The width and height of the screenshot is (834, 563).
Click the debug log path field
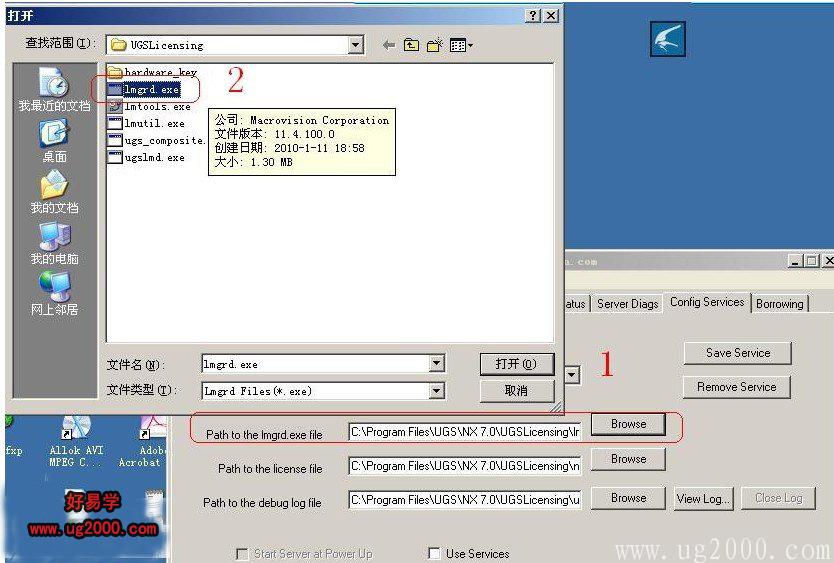465,500
